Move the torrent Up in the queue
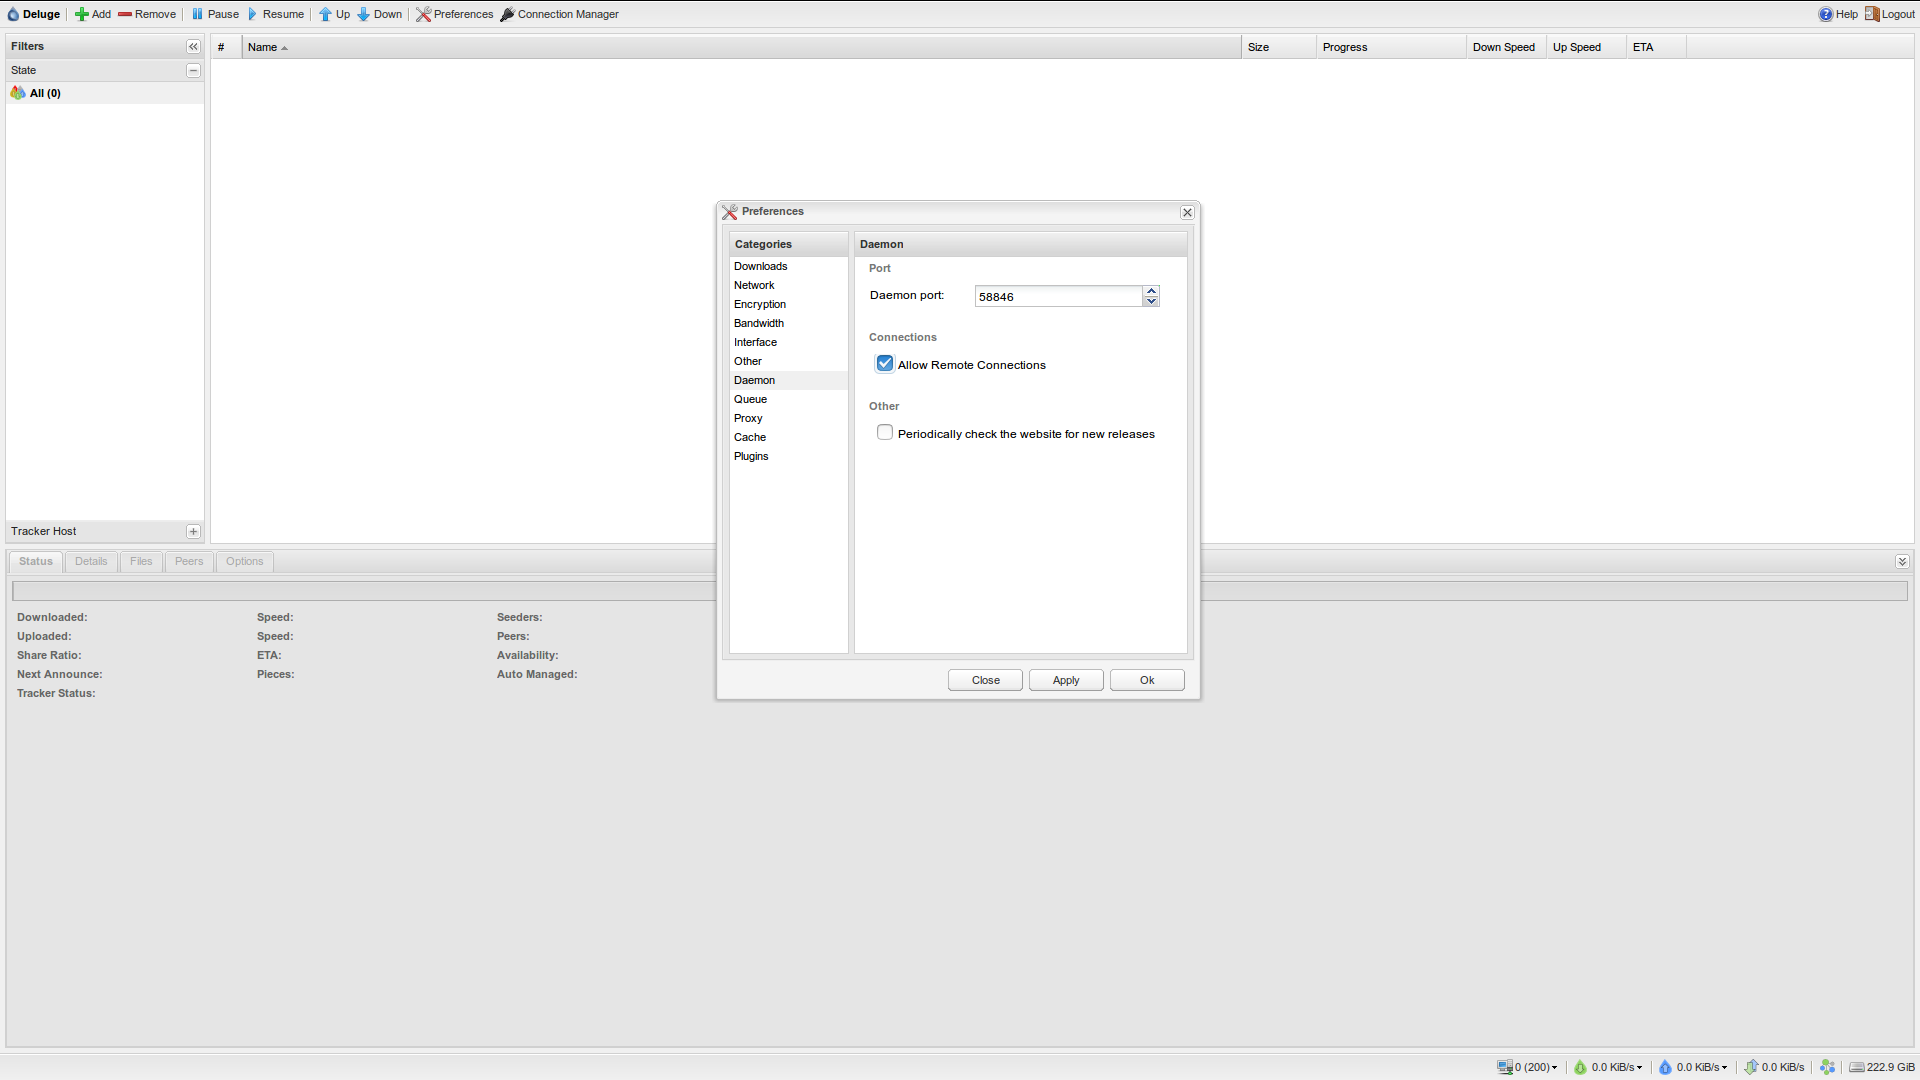Screen dimensions: 1920x1080 [325, 14]
